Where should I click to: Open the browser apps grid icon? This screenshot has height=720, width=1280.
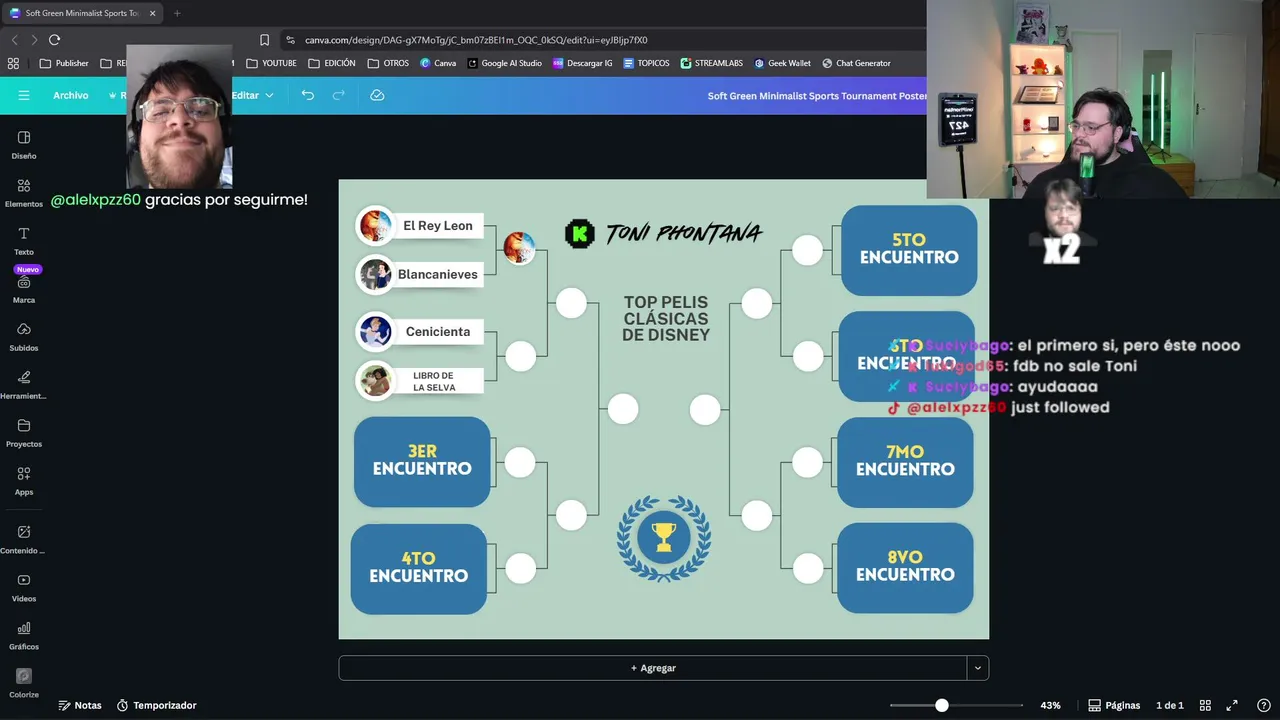(13, 63)
